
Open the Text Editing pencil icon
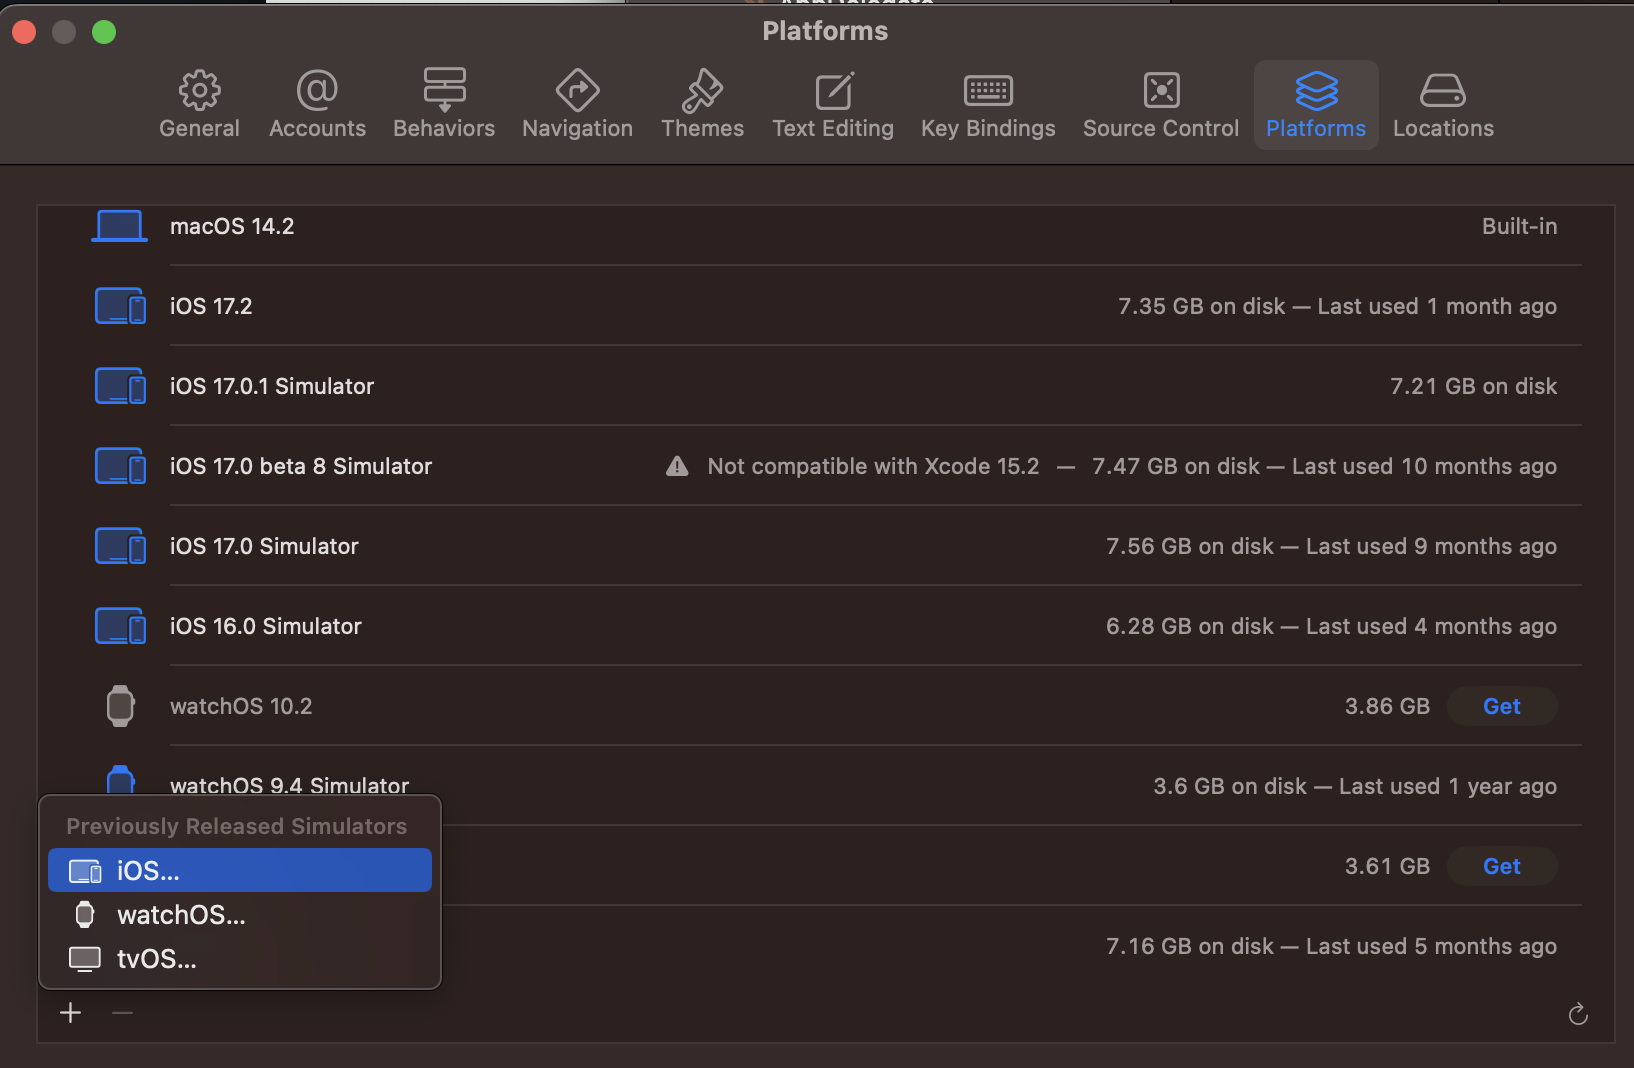pos(833,90)
